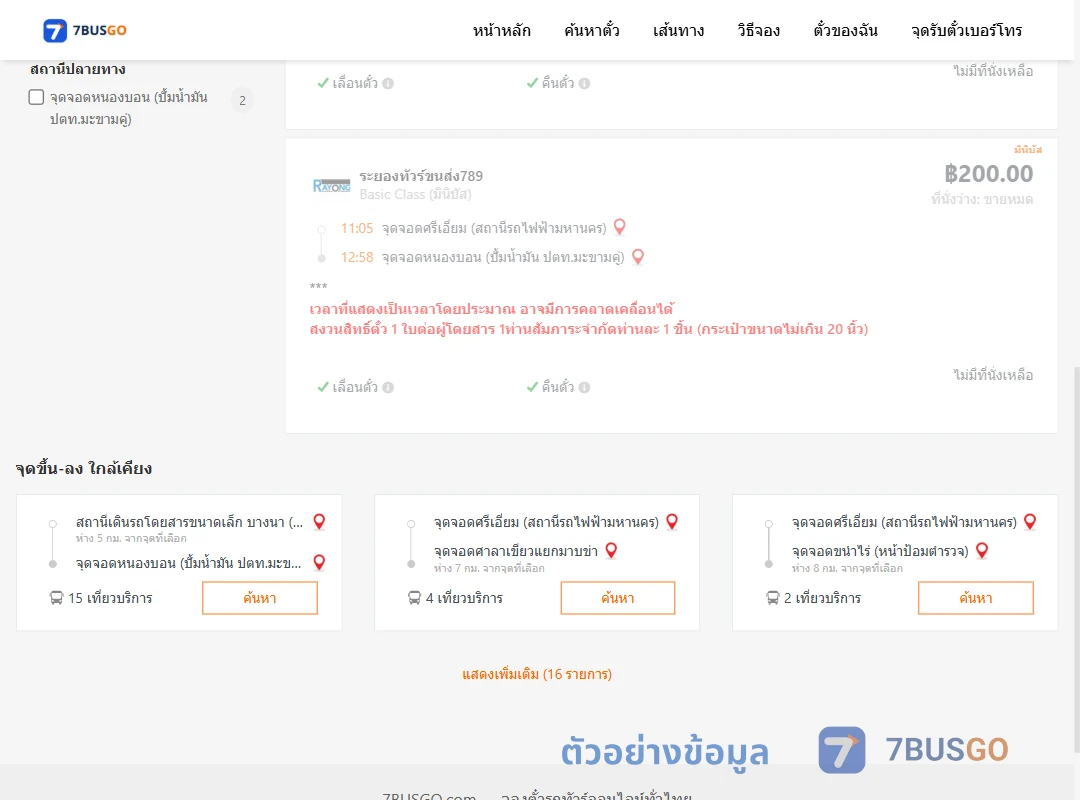This screenshot has height=800, width=1080.
Task: Open the ตั๋วของฉัน menu item
Action: pyautogui.click(x=845, y=30)
